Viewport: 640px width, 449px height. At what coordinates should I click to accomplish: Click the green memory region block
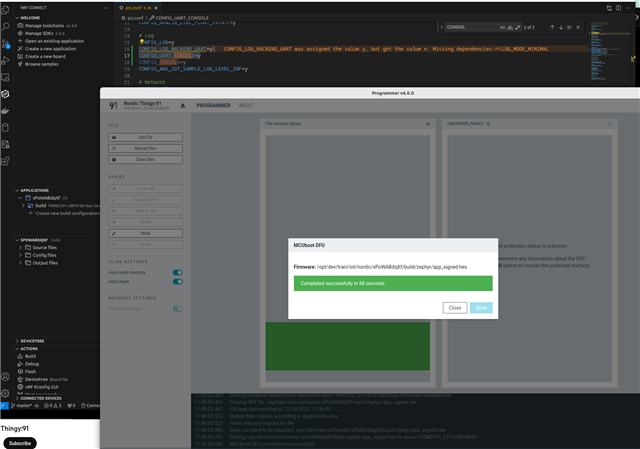pyautogui.click(x=347, y=346)
